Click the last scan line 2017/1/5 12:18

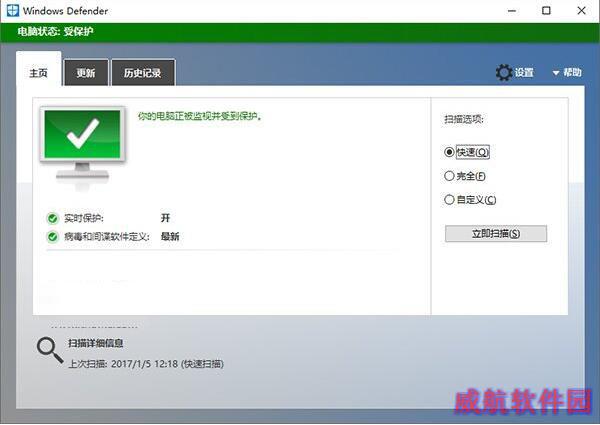pyautogui.click(x=146, y=363)
